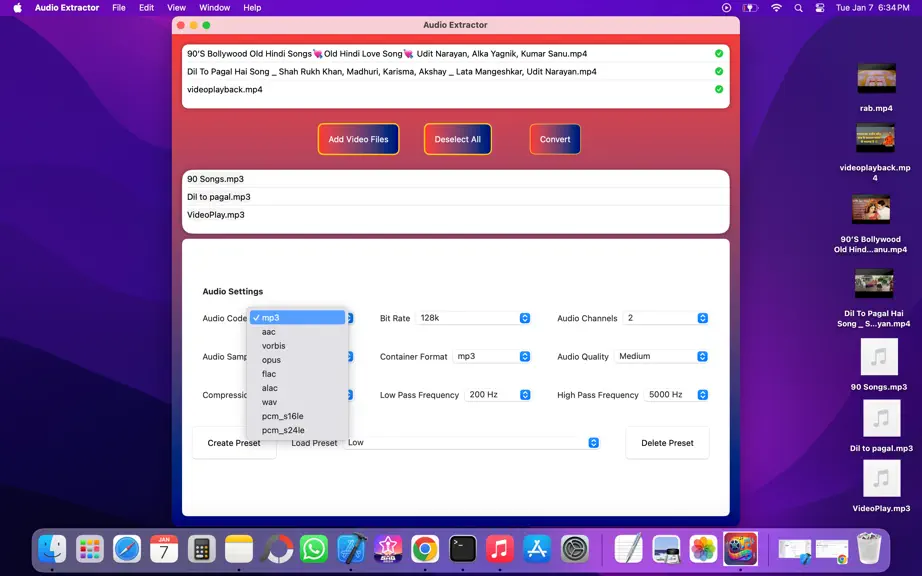This screenshot has width=922, height=576.
Task: Select mp3 in codec list
Action: tap(298, 317)
